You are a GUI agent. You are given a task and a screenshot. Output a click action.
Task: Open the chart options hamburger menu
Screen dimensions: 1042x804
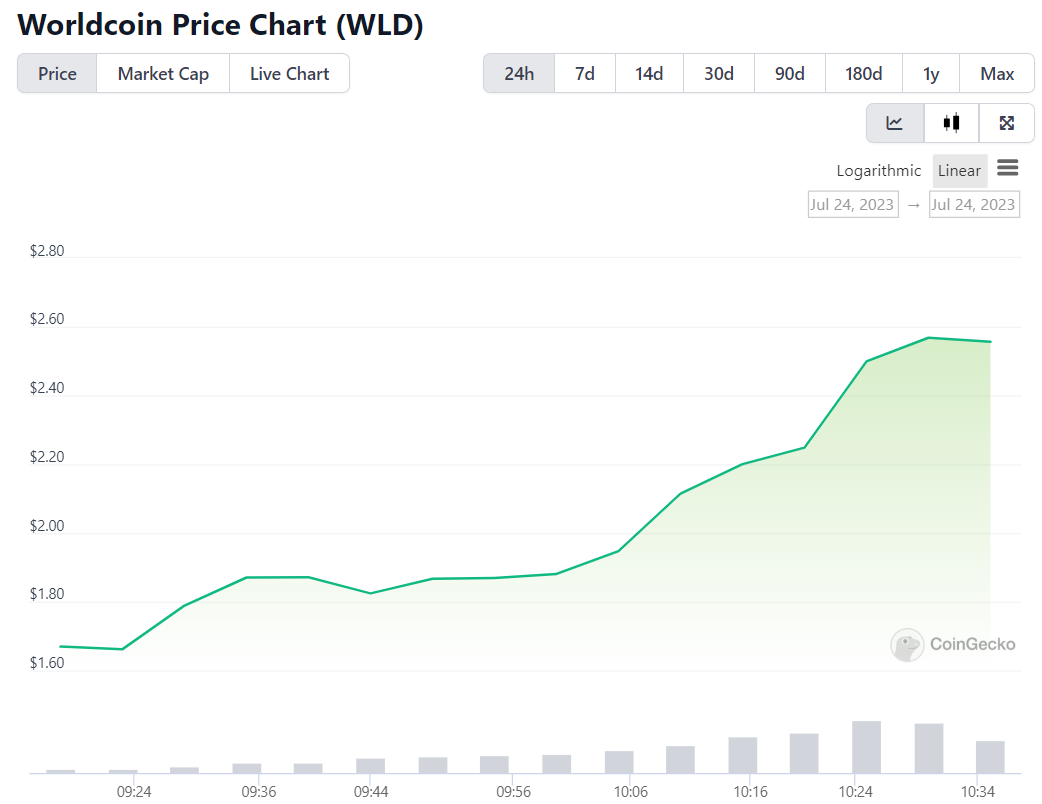(1007, 169)
